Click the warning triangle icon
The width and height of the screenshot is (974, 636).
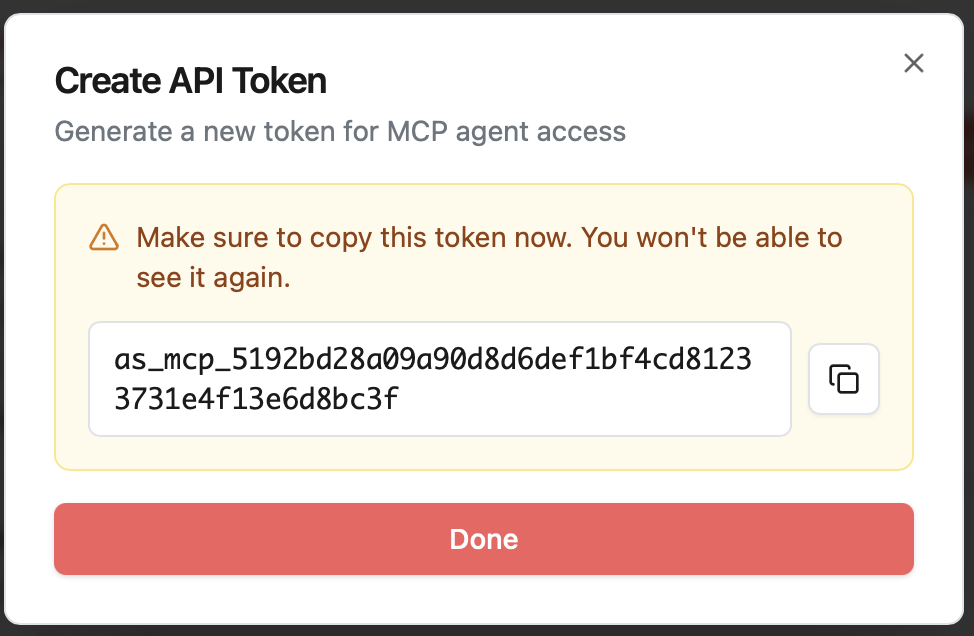(104, 238)
